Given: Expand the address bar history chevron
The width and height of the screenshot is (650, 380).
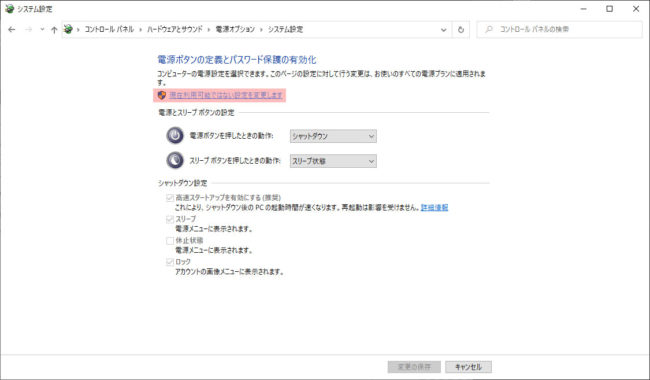Looking at the screenshot, I should [444, 29].
